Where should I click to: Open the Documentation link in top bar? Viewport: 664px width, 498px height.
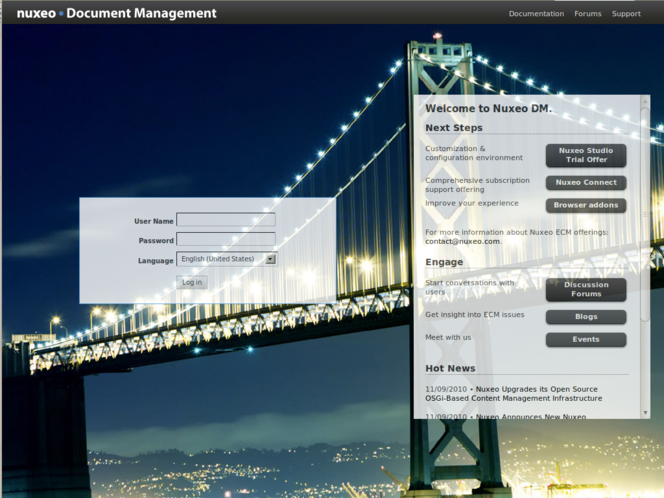pyautogui.click(x=536, y=14)
